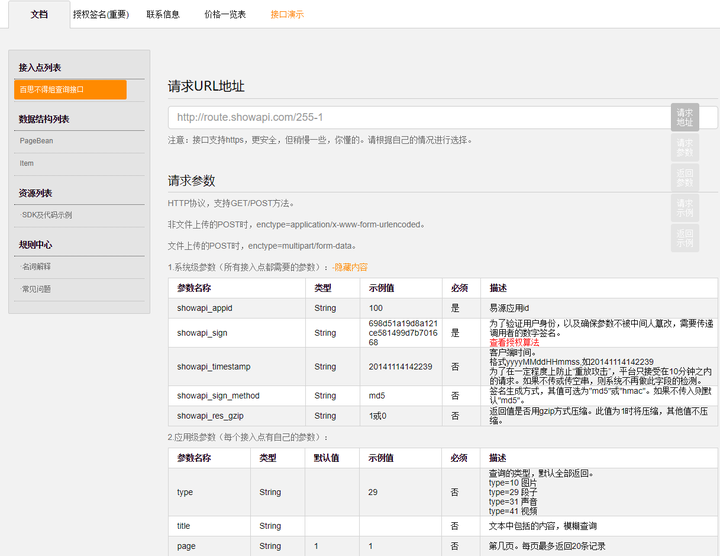Open 查看授权算法 red link

[514, 343]
